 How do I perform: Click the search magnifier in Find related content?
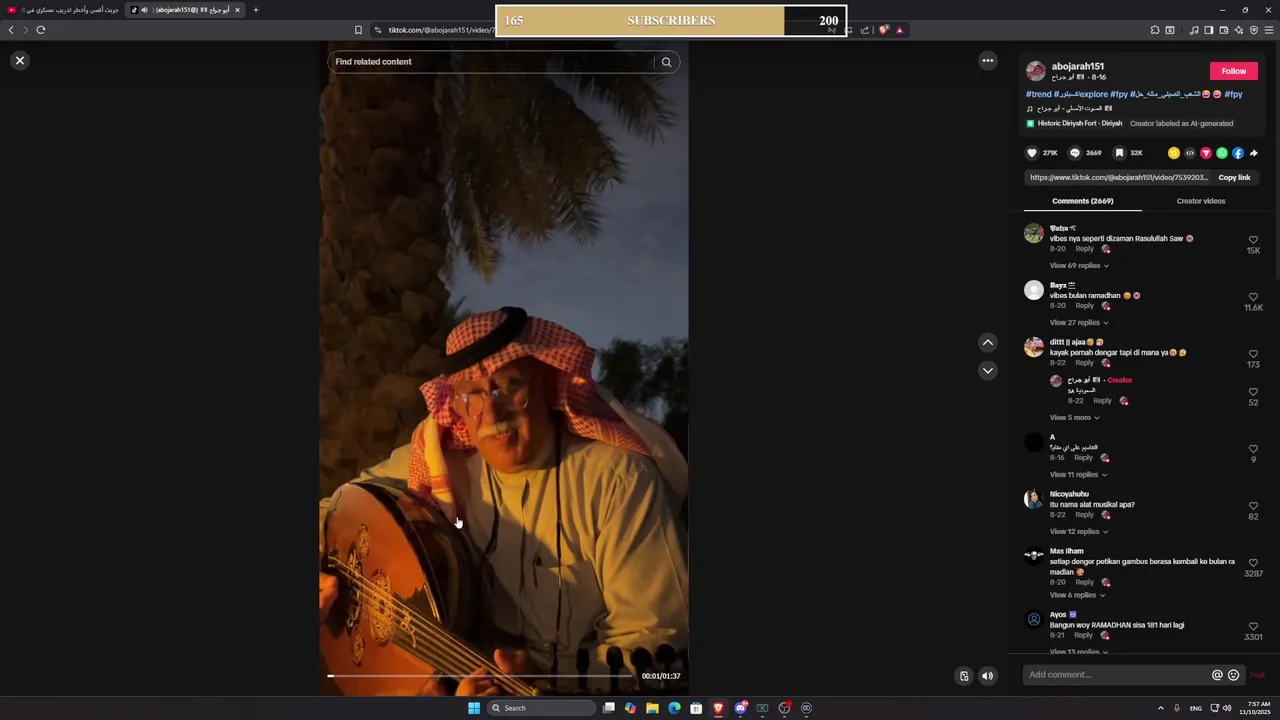pyautogui.click(x=666, y=62)
